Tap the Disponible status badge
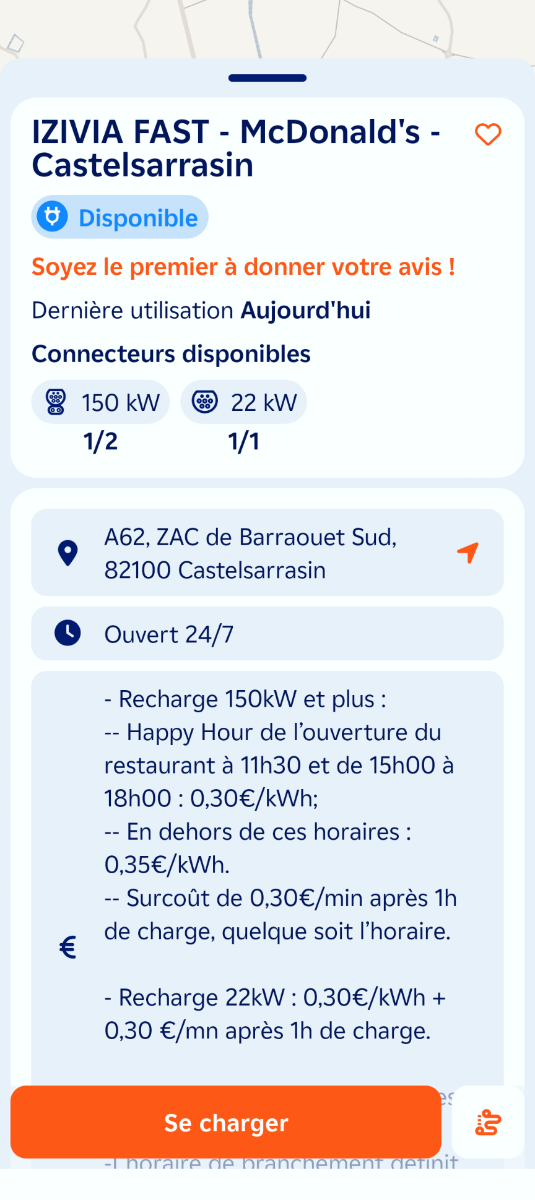This screenshot has height=1200, width=535. coord(120,217)
